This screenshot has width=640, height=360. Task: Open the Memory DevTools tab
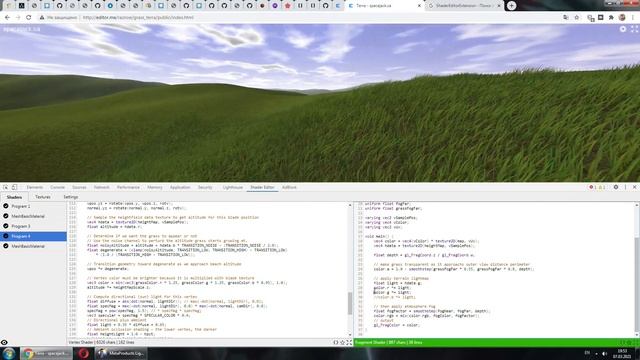point(155,187)
